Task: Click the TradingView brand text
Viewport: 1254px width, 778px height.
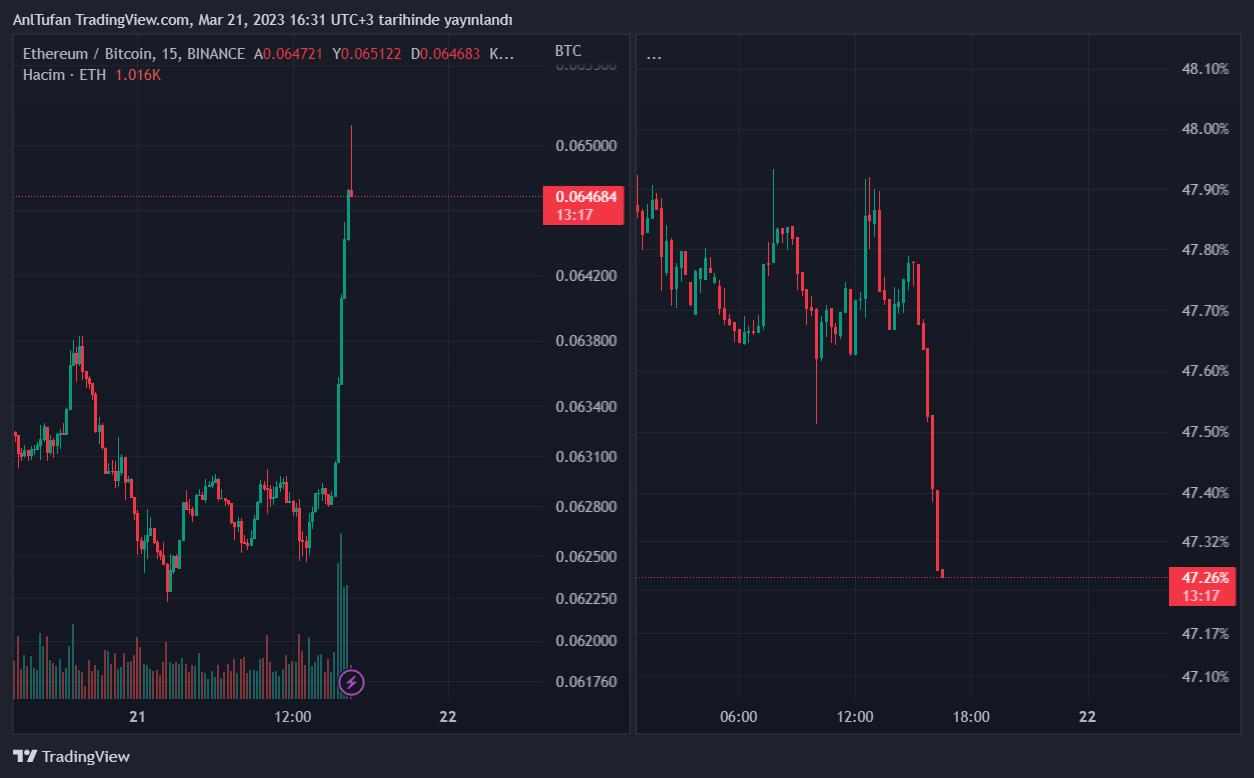Action: coord(86,757)
